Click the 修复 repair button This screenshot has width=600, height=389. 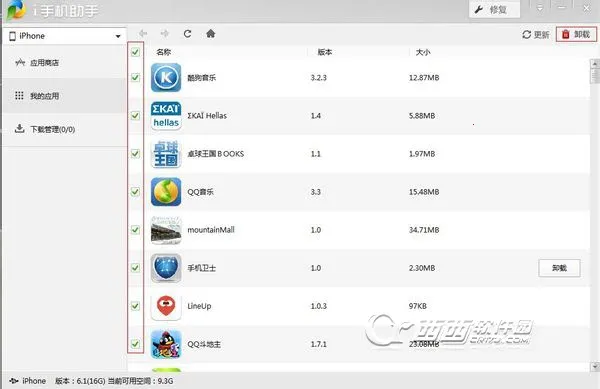click(x=494, y=9)
